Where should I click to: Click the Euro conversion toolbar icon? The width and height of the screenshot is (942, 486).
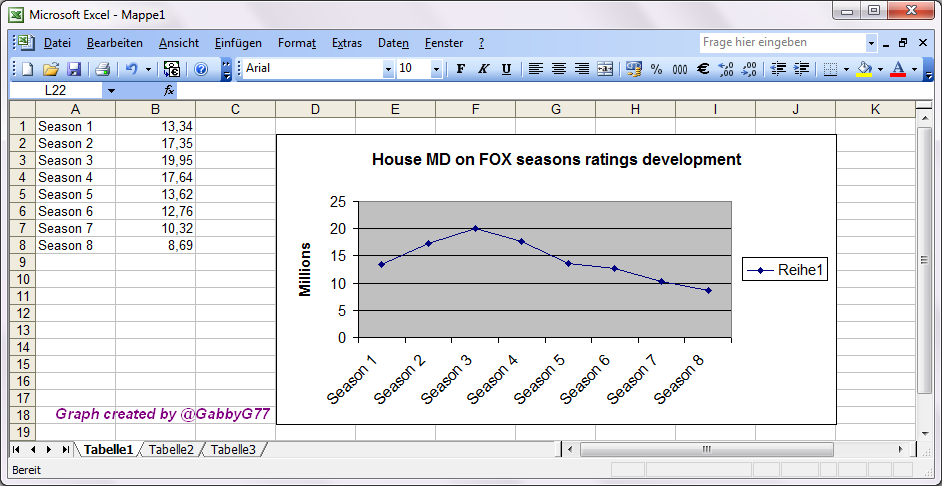[x=172, y=69]
